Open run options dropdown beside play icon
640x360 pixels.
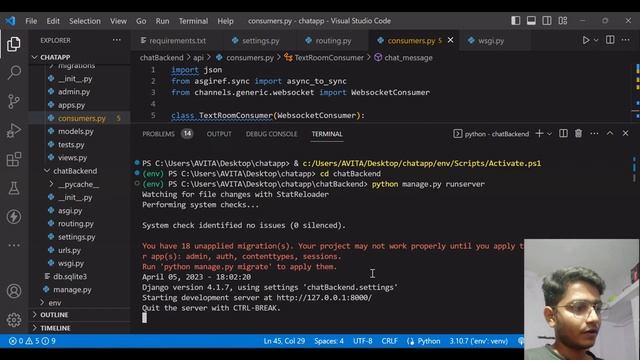(x=596, y=40)
